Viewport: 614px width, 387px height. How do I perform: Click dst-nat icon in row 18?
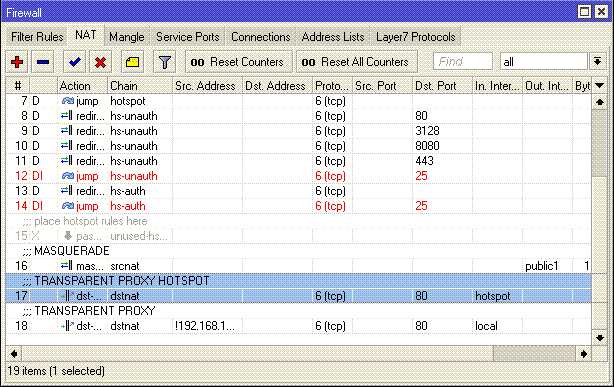point(67,326)
